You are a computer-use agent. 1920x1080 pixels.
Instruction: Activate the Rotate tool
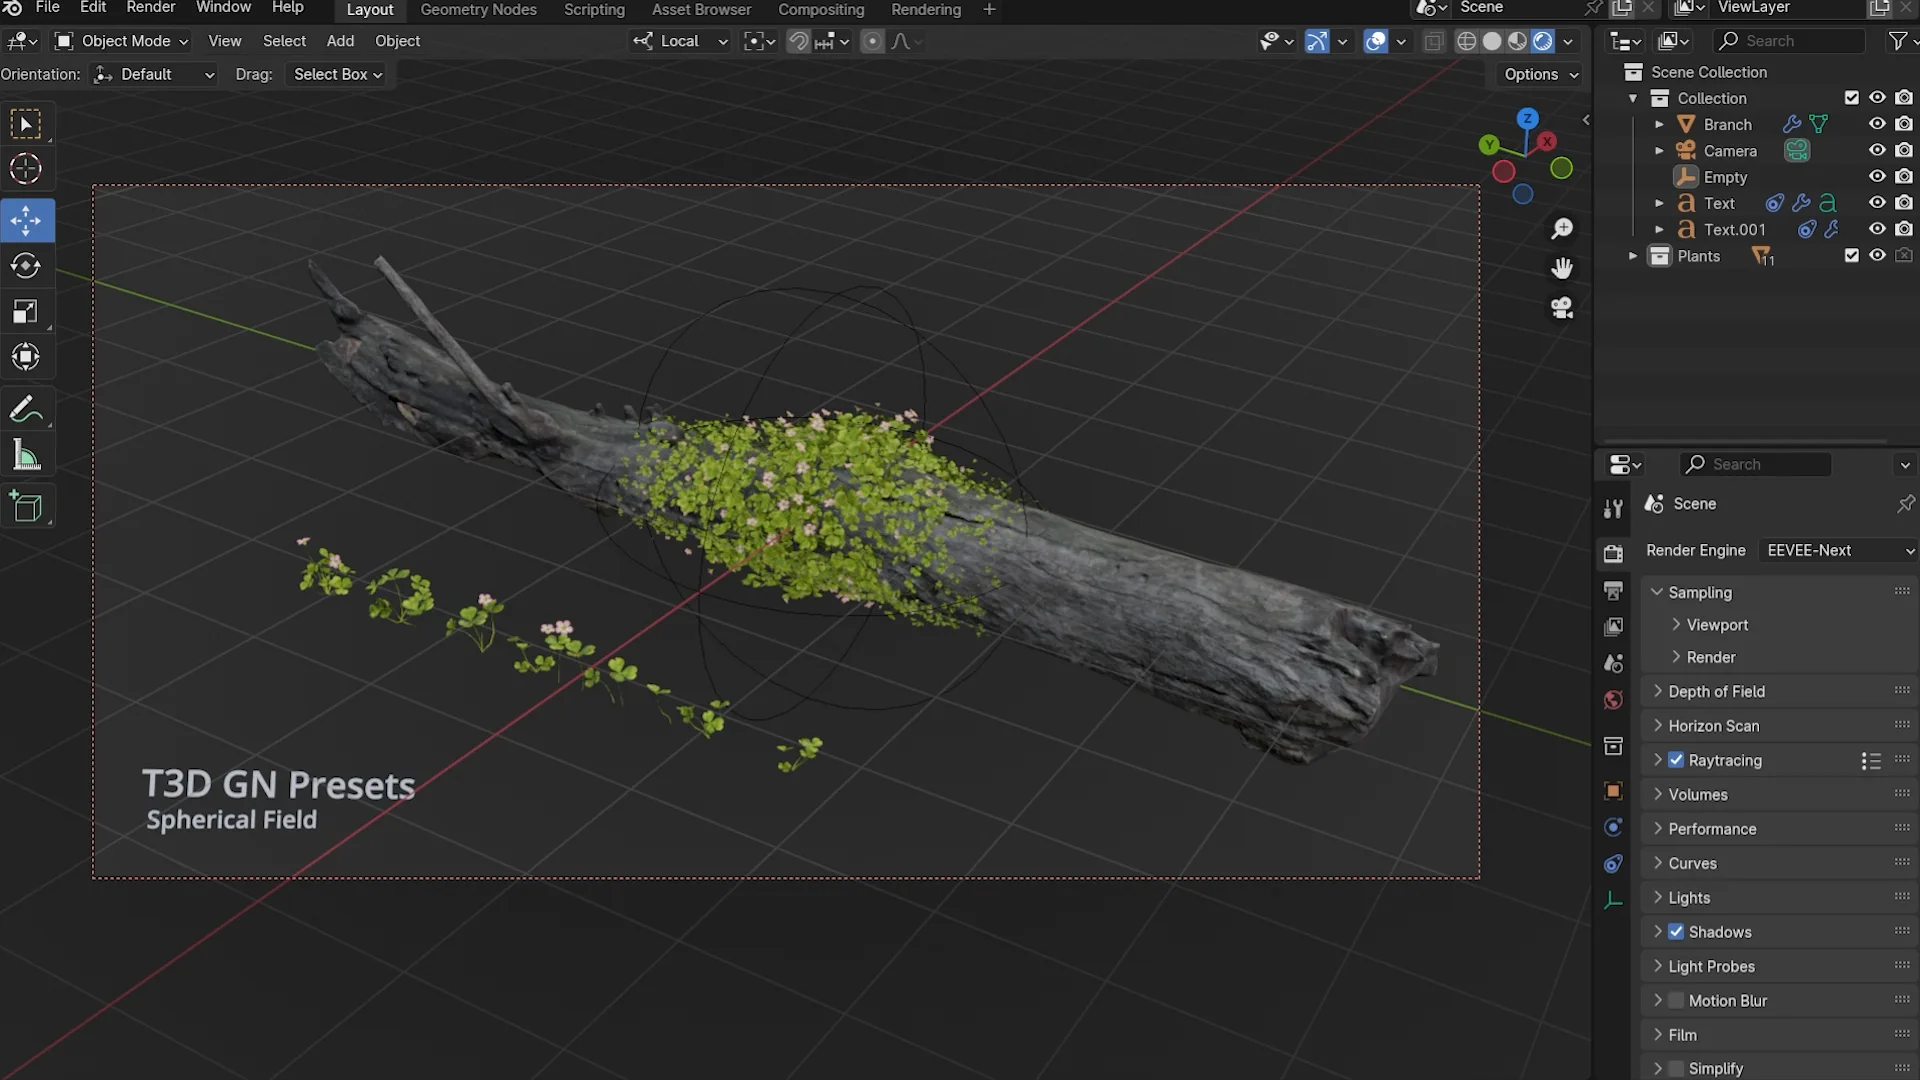coord(26,266)
